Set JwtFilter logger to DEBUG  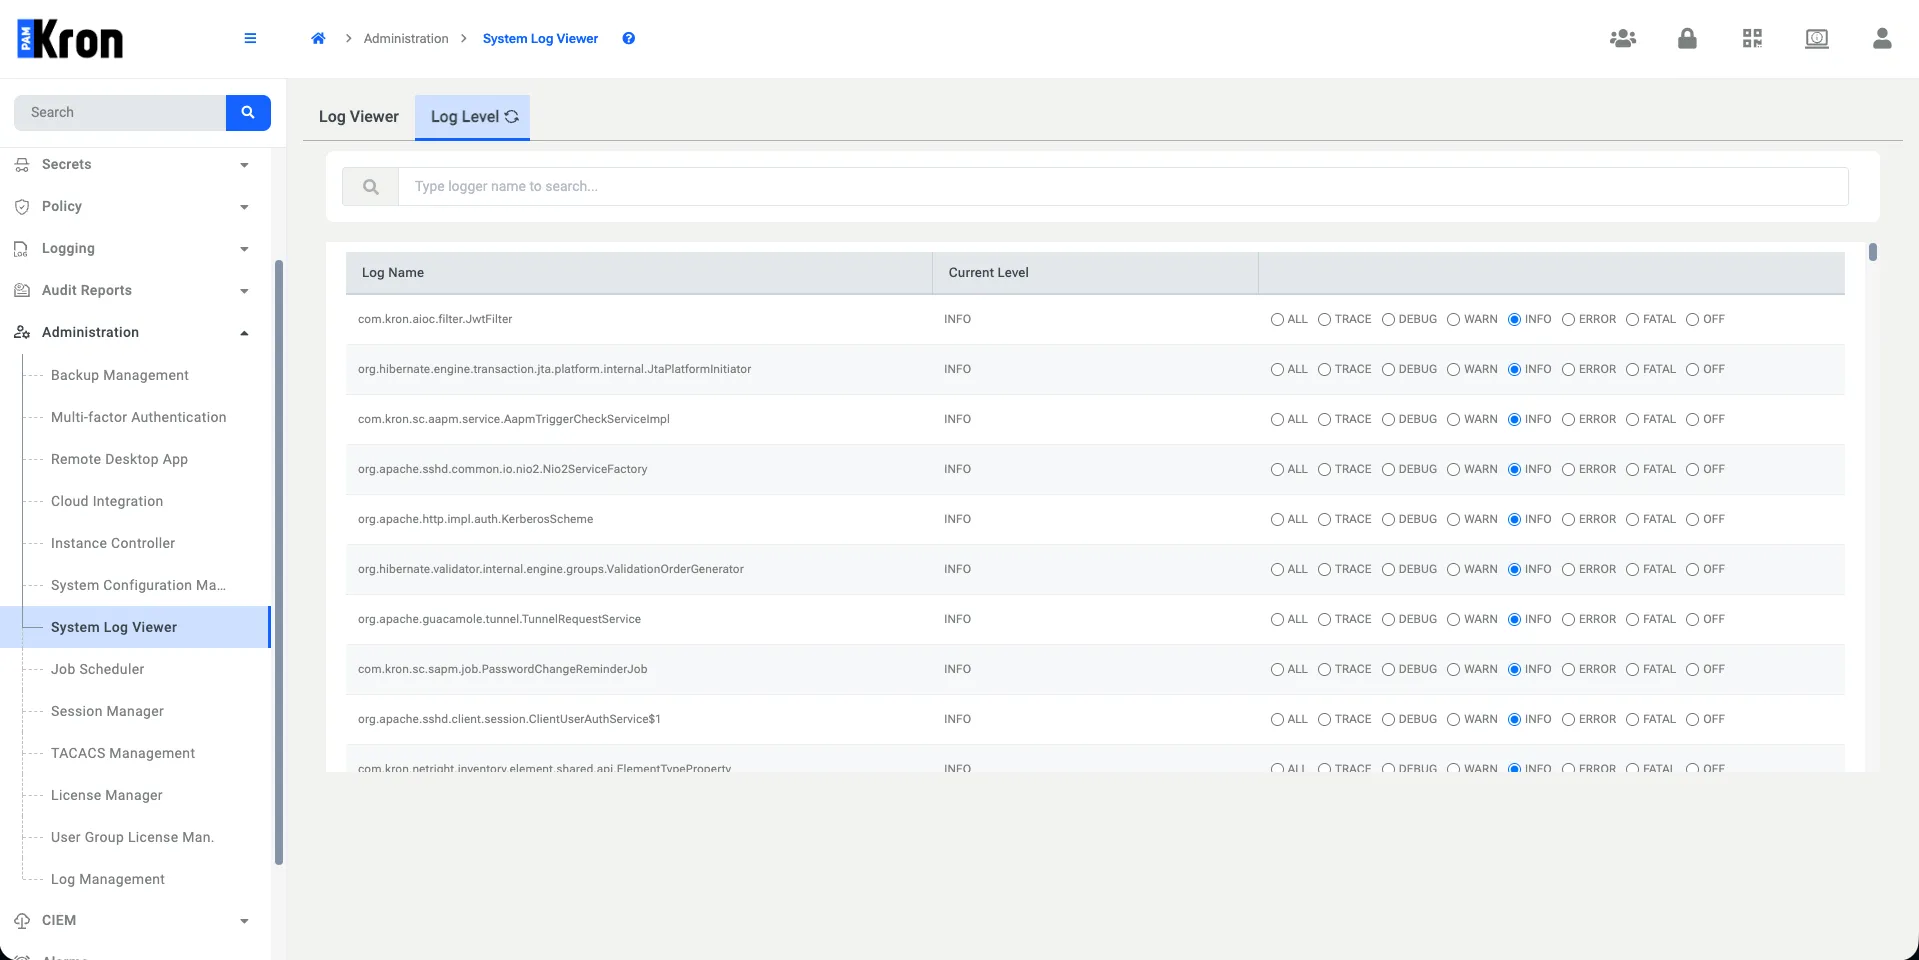(1388, 320)
